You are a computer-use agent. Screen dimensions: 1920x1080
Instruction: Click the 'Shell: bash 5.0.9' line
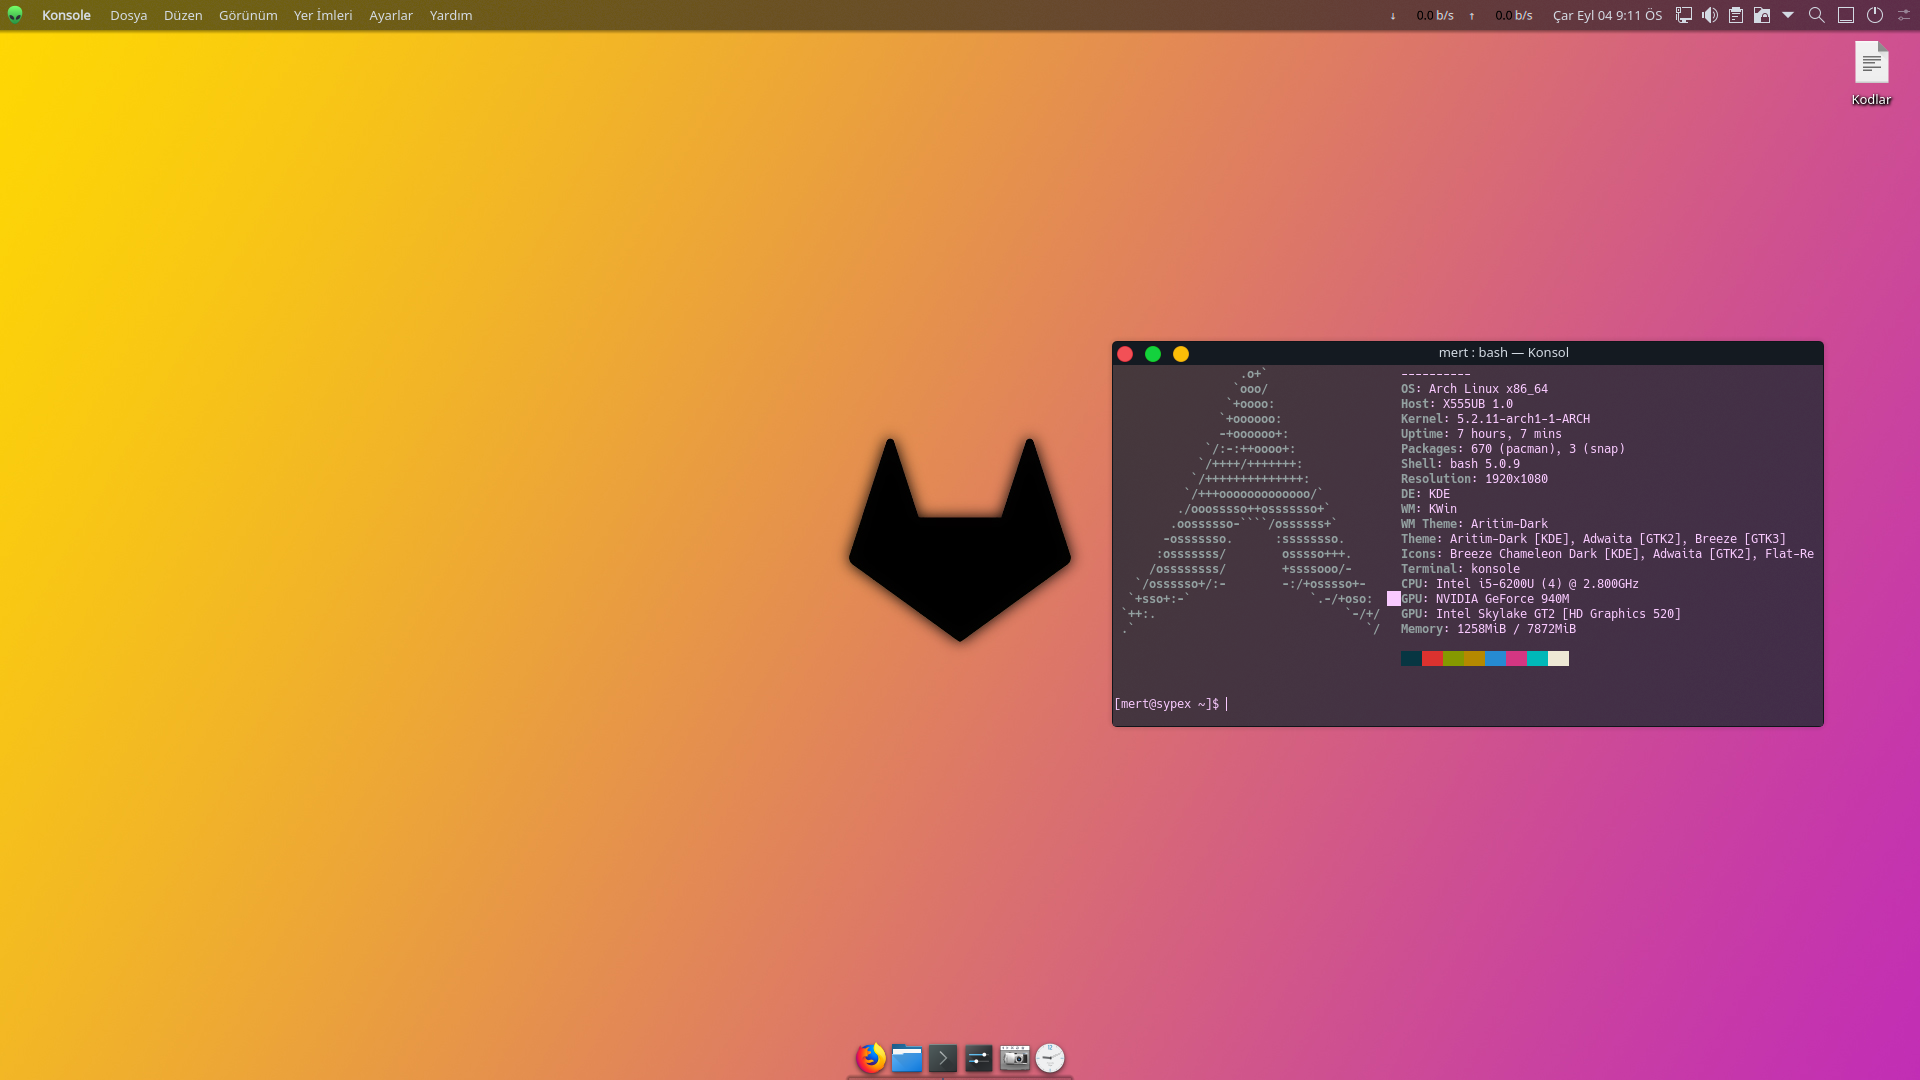tap(1460, 464)
